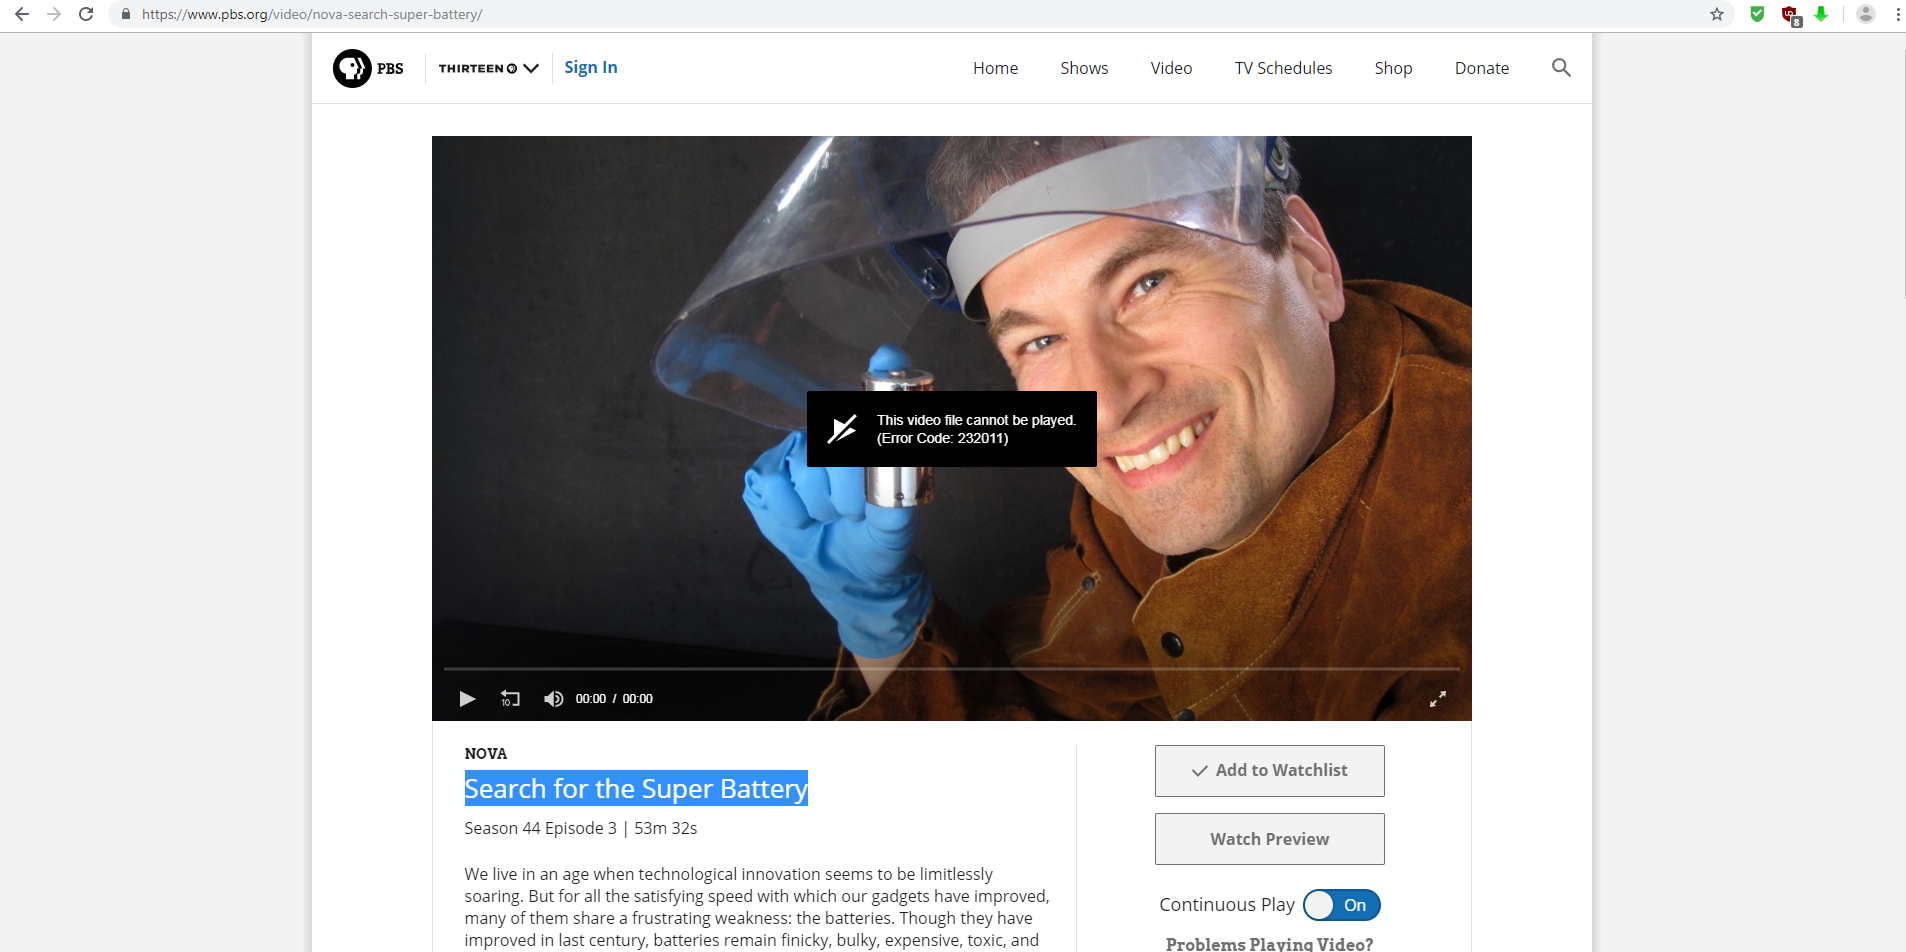Screen dimensions: 1906x952
Task: Open the Chrome browser menu
Action: [1896, 14]
